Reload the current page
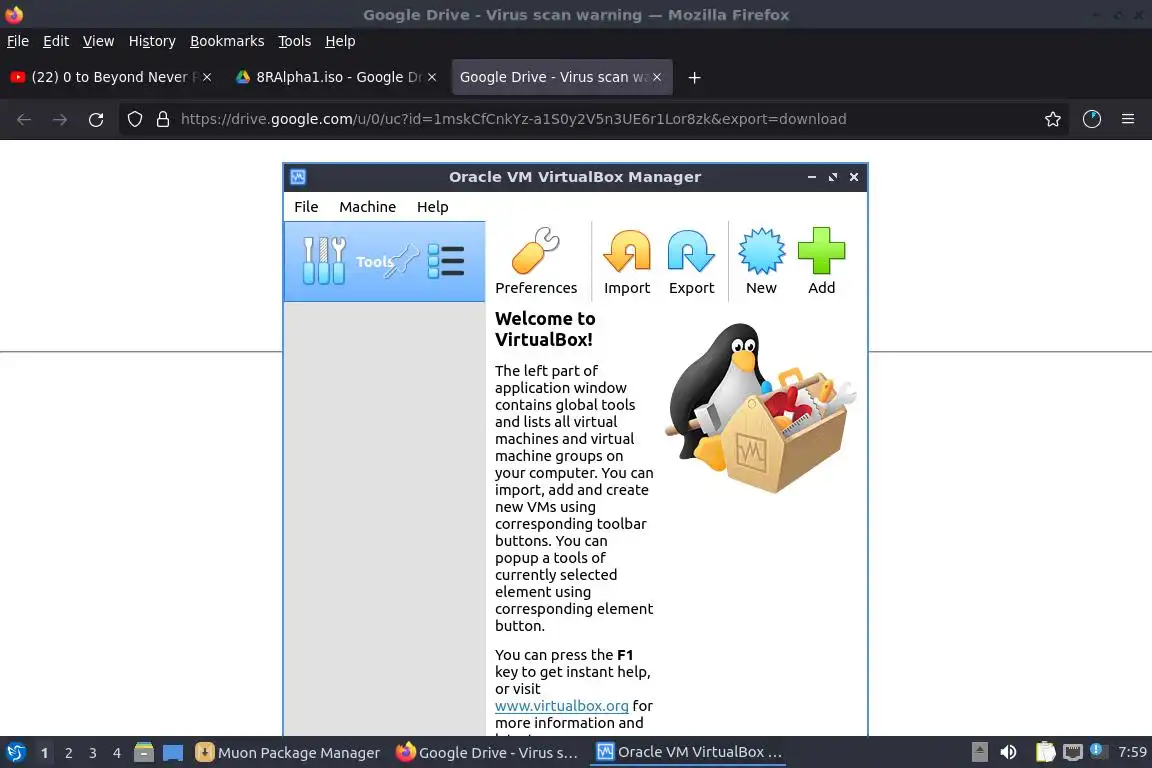1152x768 pixels. 96,119
